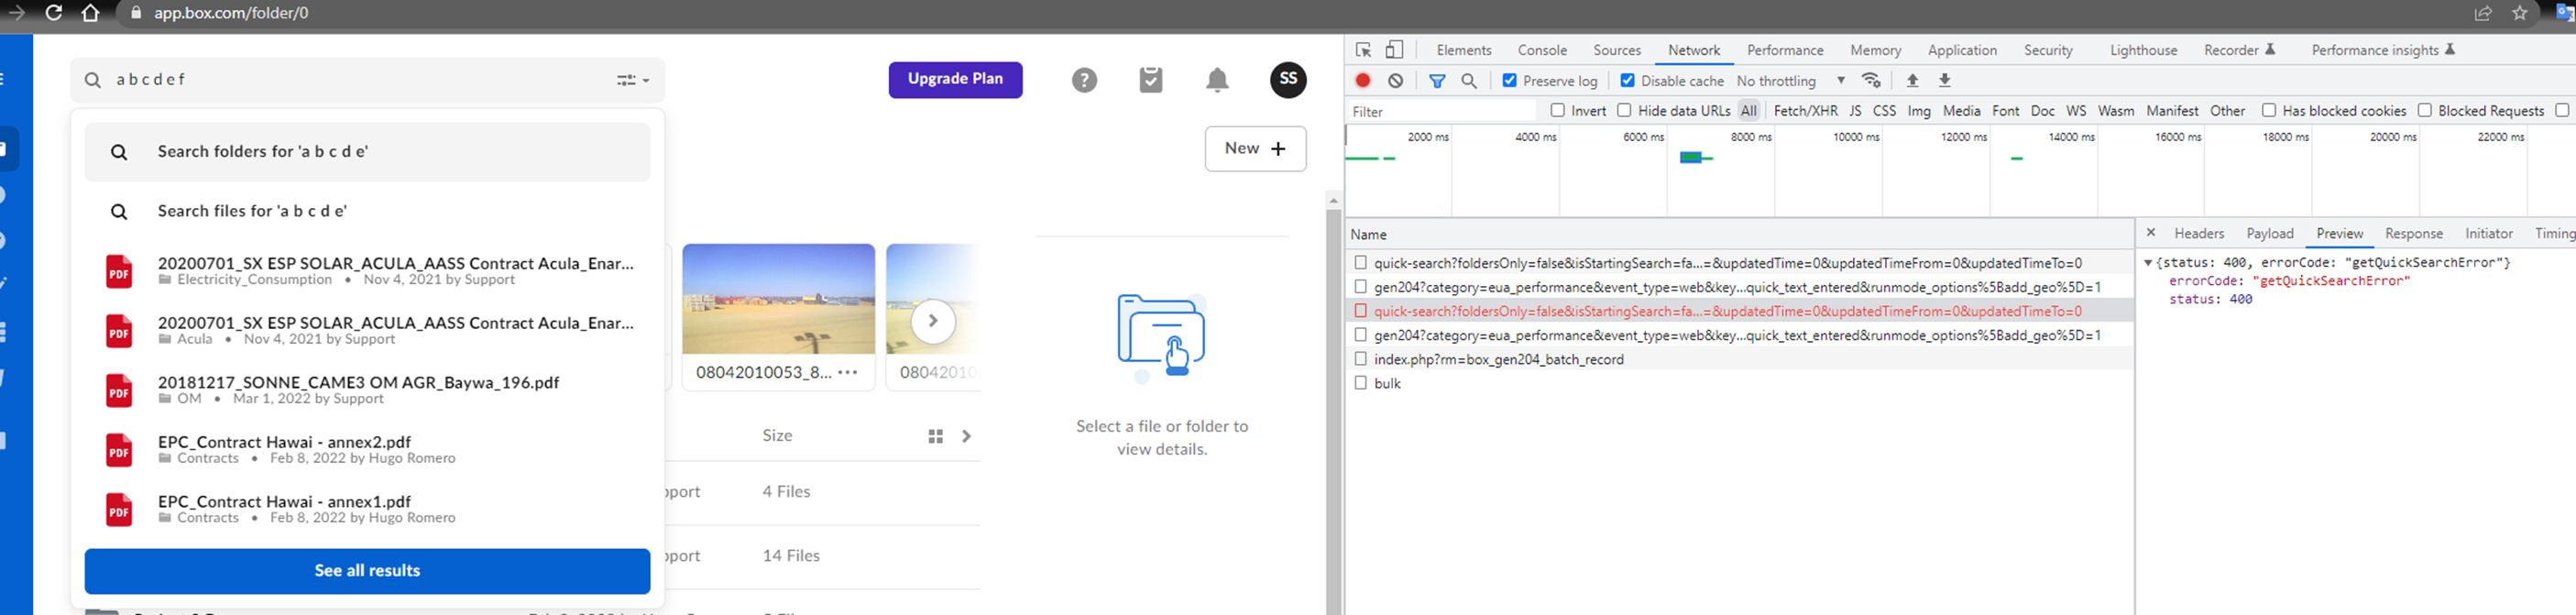Click the network Filter input field
The width and height of the screenshot is (2576, 615).
(x=1441, y=111)
